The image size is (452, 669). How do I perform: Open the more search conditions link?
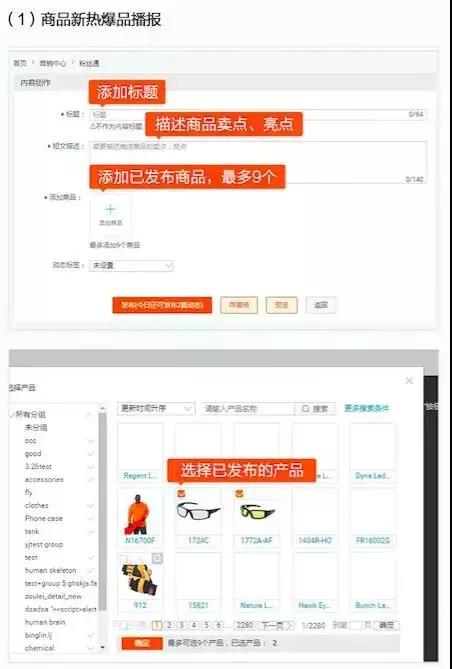(367, 408)
